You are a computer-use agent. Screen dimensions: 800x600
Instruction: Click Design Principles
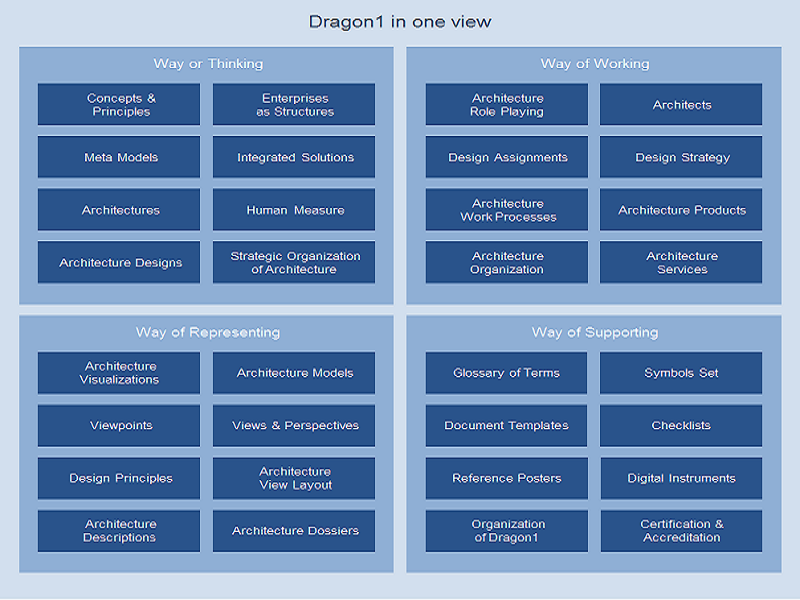tap(119, 478)
